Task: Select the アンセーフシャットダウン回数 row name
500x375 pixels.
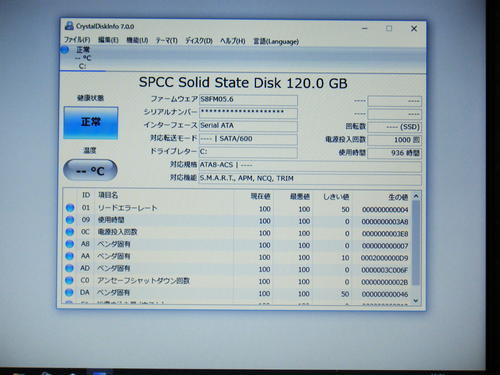Action: 143,281
